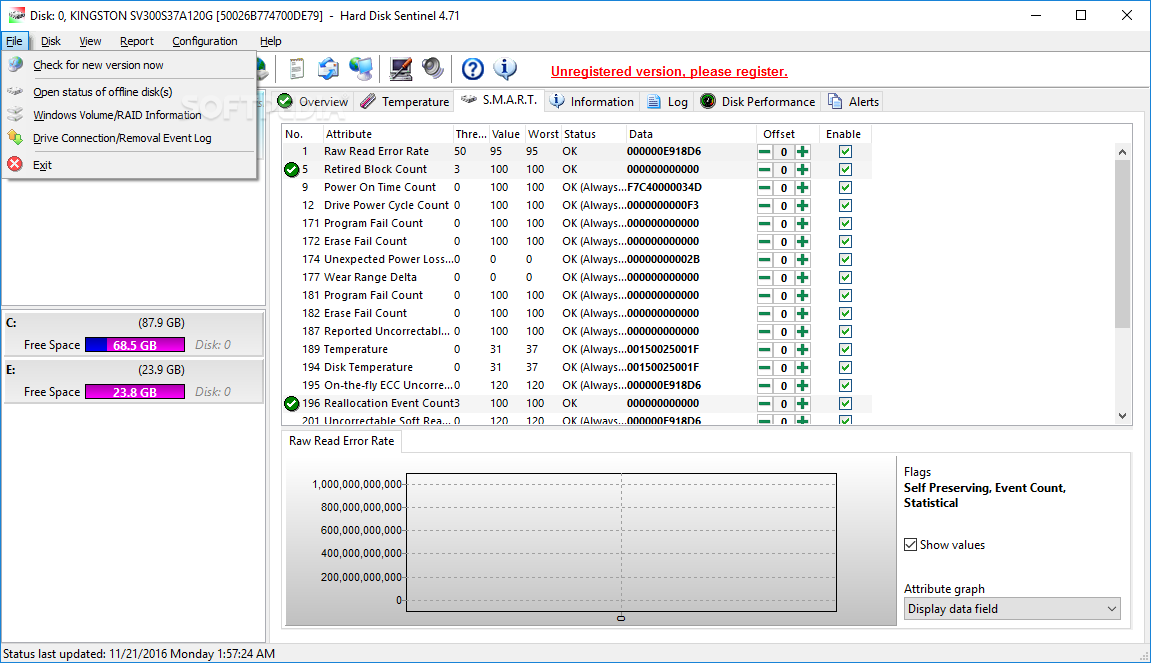Toggle Enable checkbox for On-the-fly ECC Uncorrectable
Viewport: 1151px width, 663px height.
pyautogui.click(x=846, y=385)
